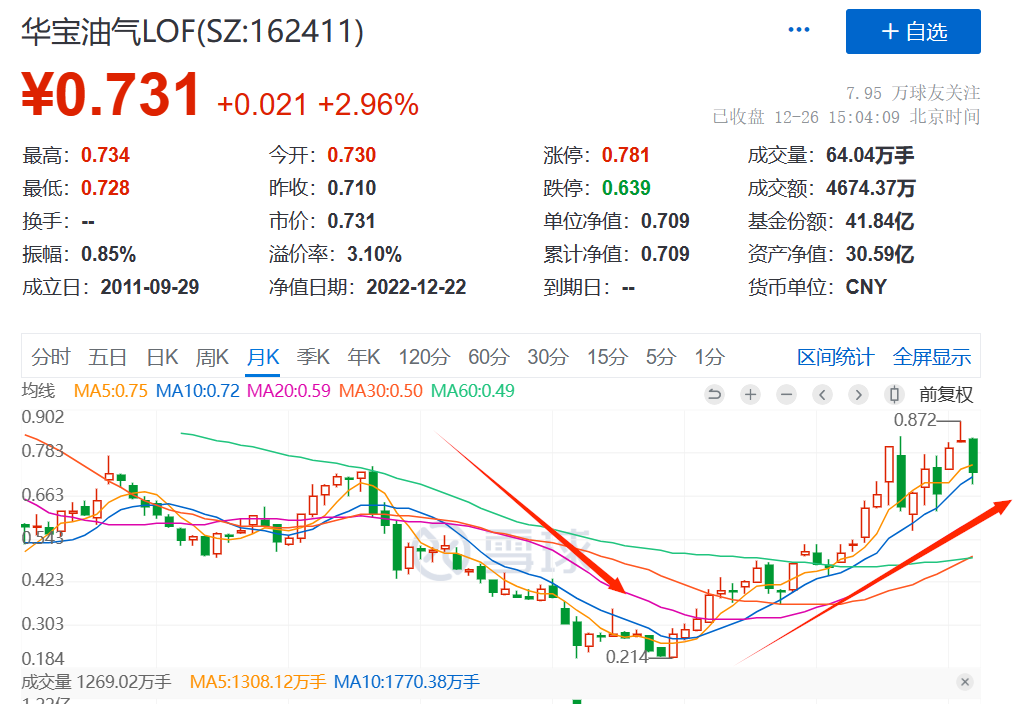Open the 前复权 adjustment dropdown

[945, 394]
